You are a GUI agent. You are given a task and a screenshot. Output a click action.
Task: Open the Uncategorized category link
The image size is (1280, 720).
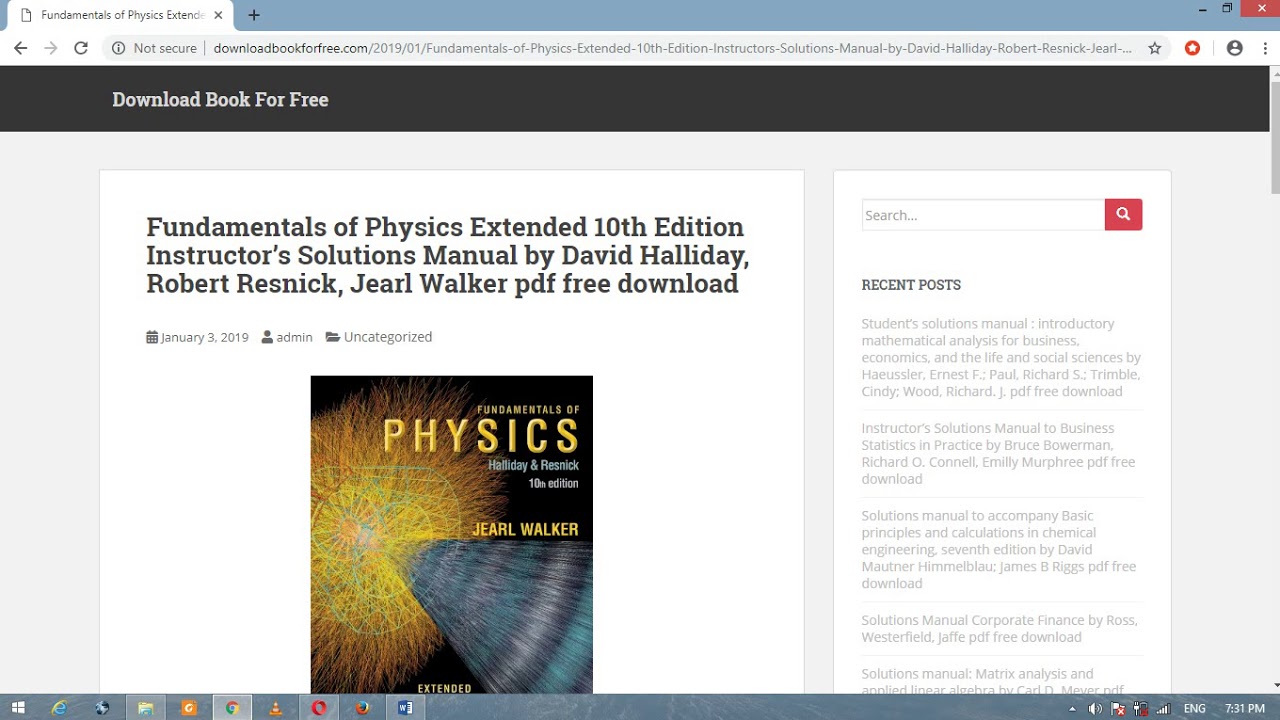pos(388,337)
